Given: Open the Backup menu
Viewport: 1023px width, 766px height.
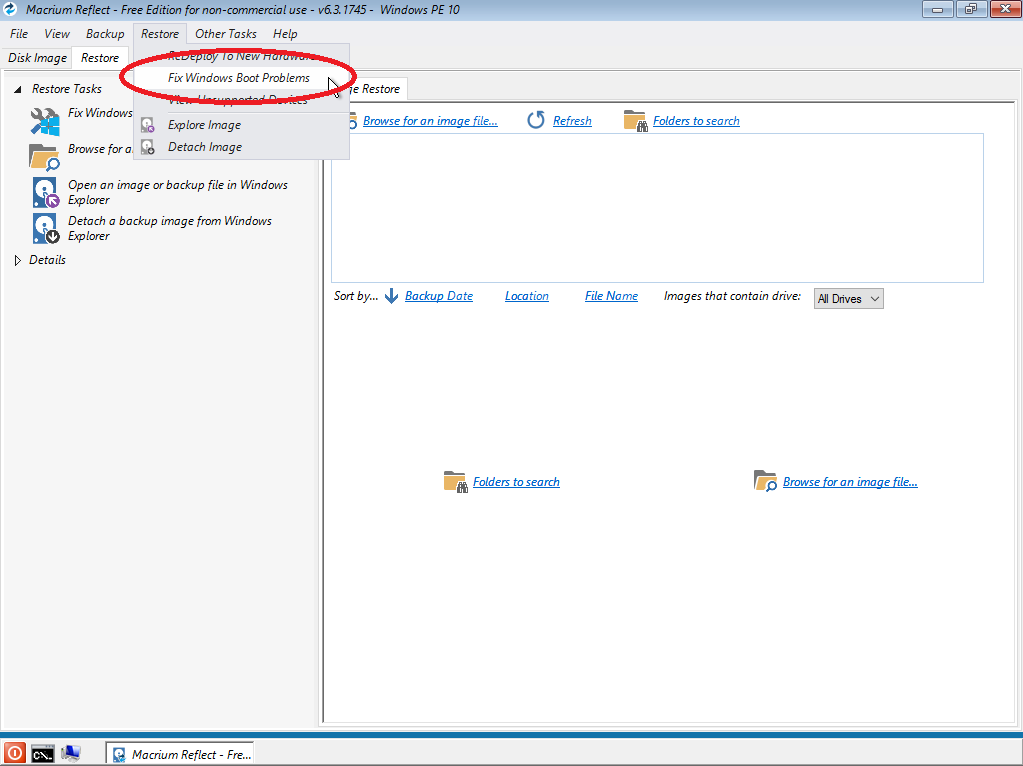Looking at the screenshot, I should [105, 34].
